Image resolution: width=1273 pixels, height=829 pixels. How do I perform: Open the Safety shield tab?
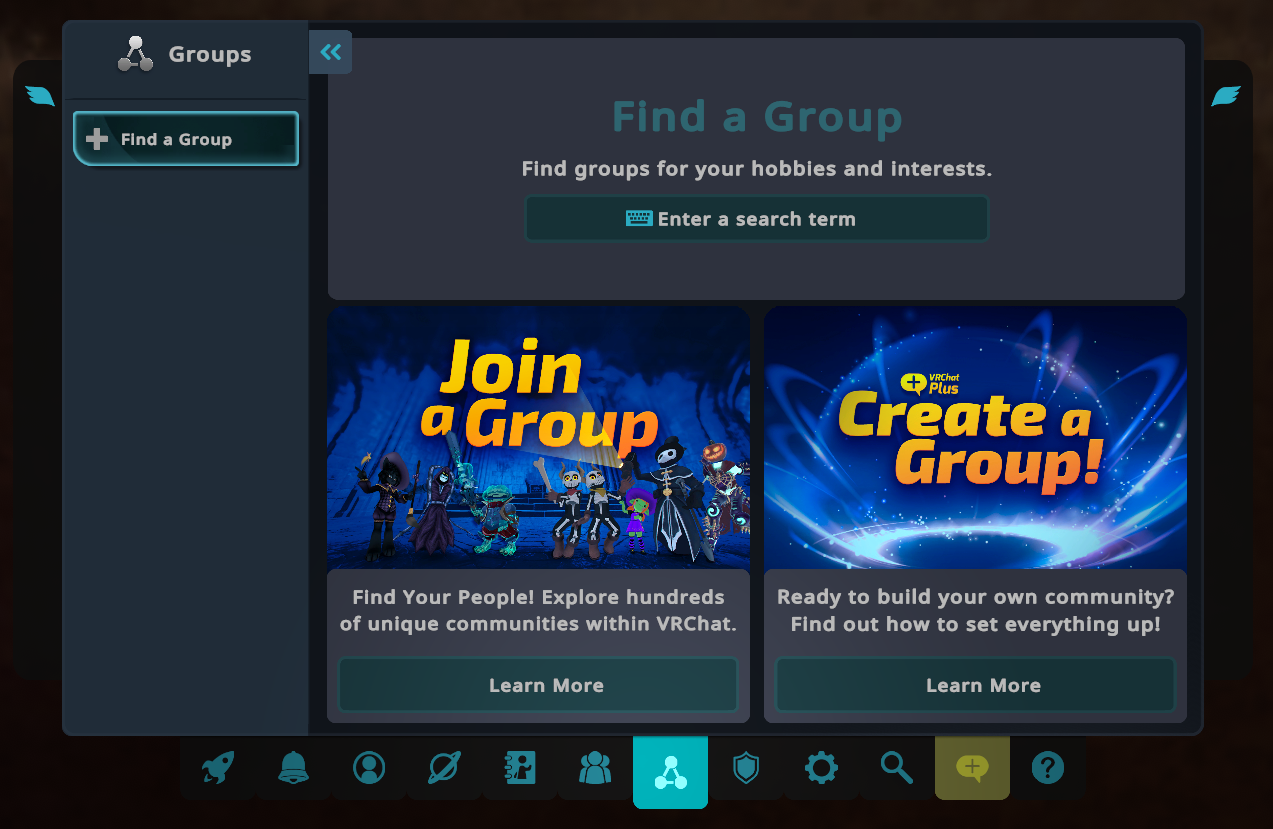(x=746, y=768)
